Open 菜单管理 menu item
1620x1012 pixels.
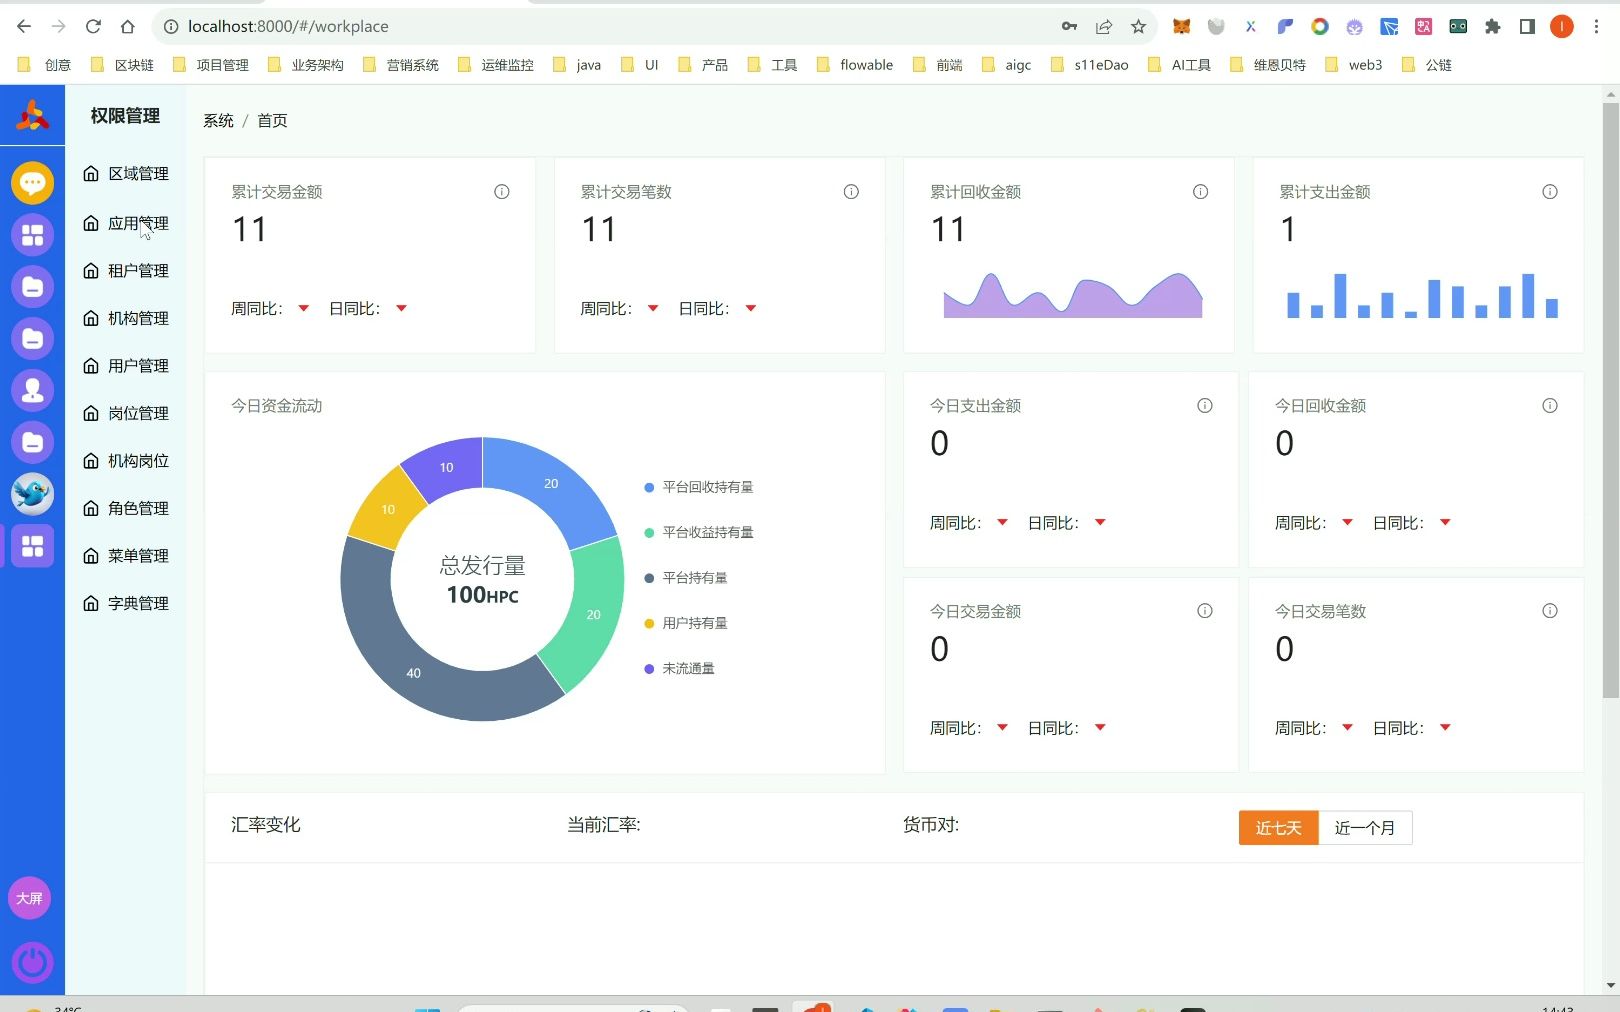point(126,556)
